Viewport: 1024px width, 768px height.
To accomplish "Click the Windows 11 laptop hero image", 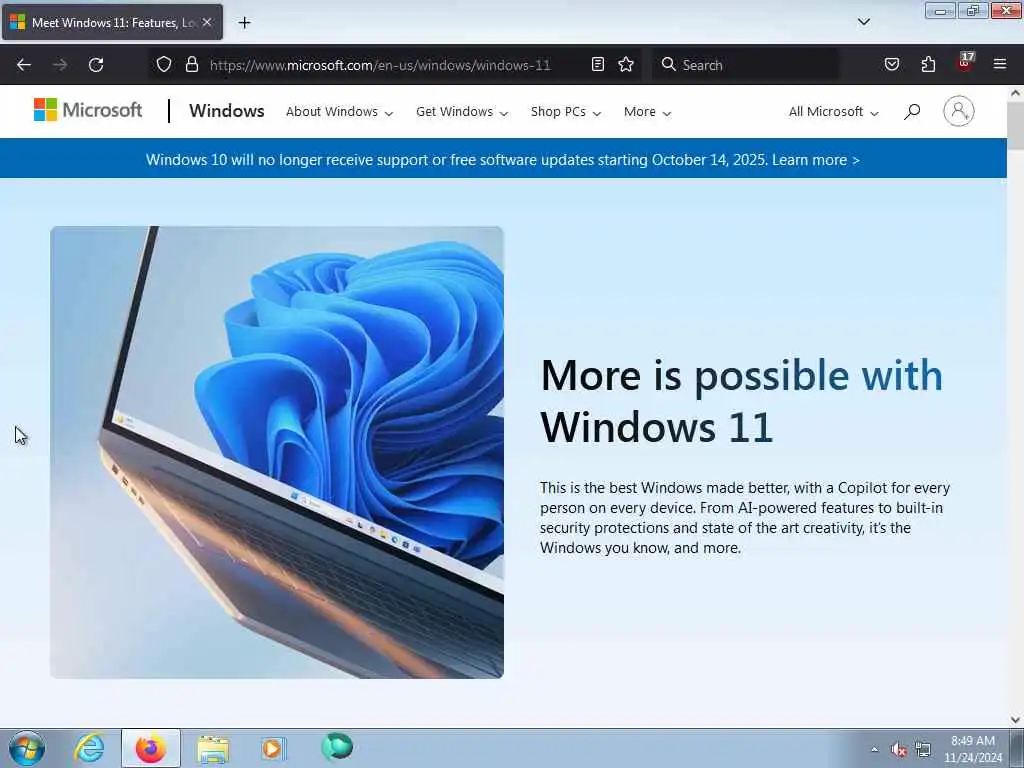I will [x=277, y=452].
